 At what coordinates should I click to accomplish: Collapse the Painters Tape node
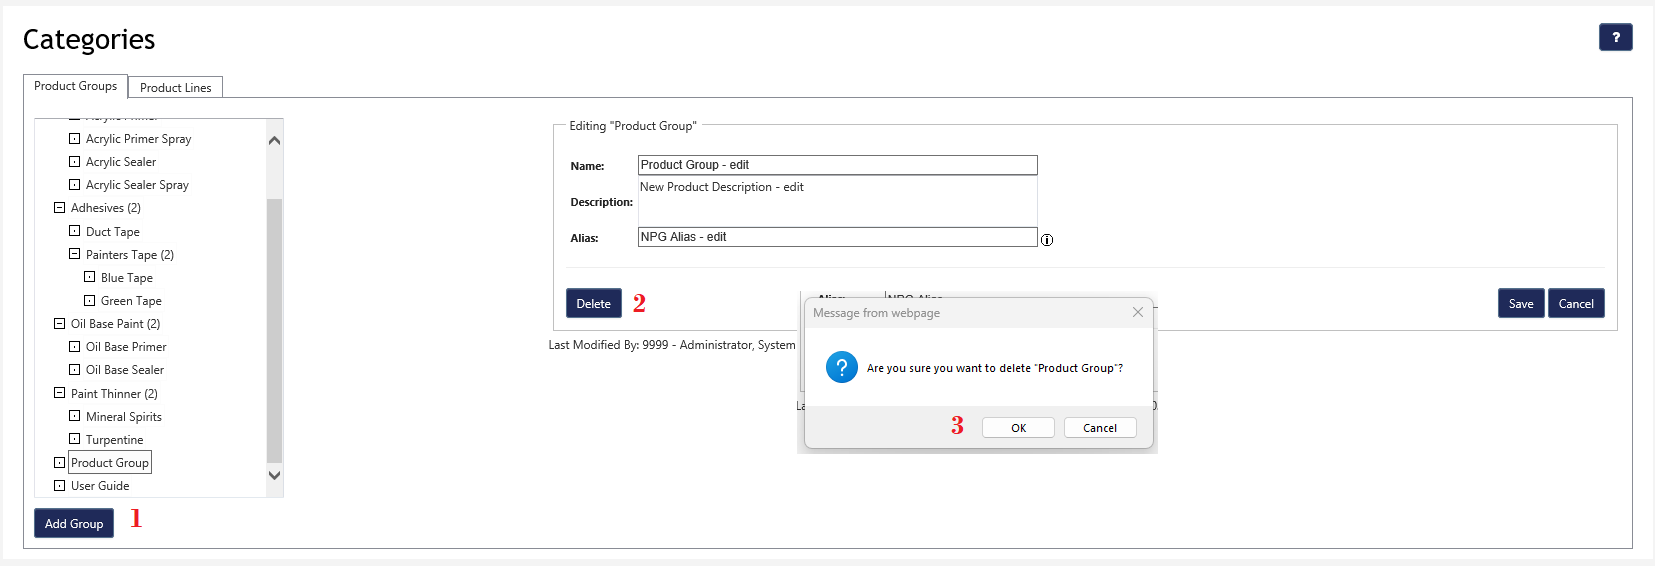click(x=74, y=254)
